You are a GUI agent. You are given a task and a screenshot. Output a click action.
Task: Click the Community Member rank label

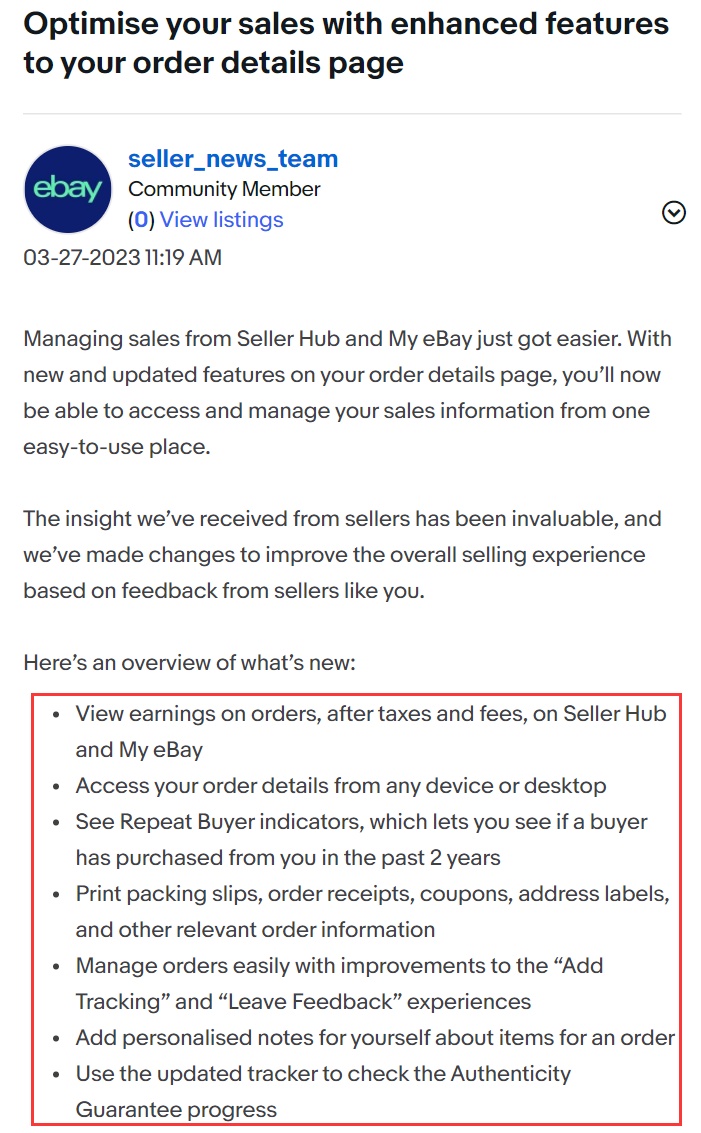[224, 189]
